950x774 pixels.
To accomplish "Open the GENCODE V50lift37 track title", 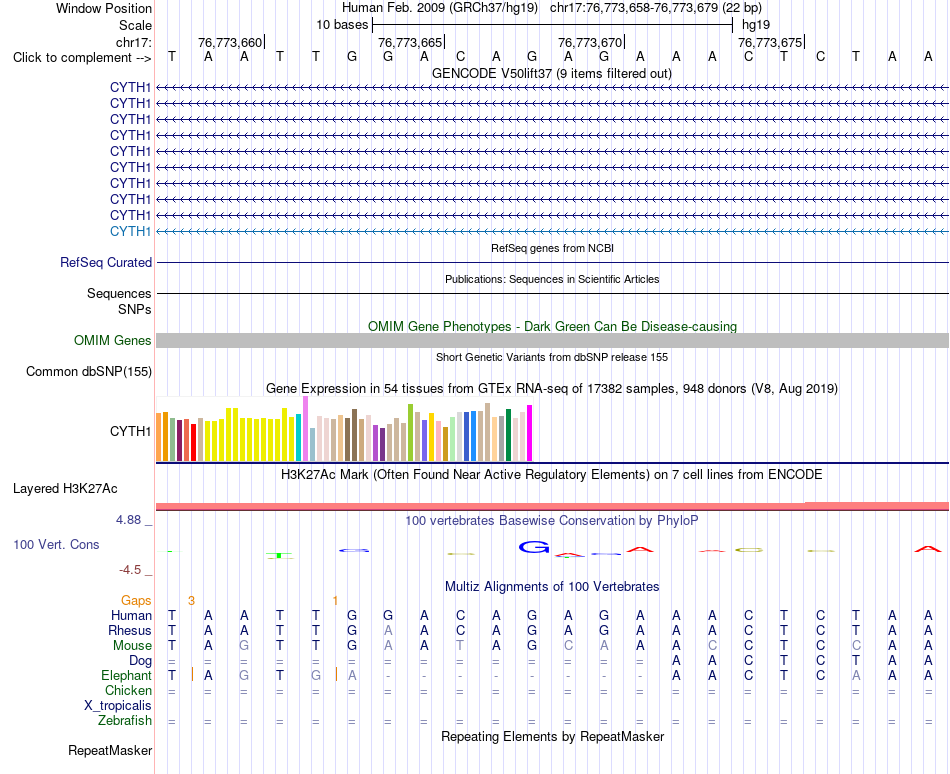I will pos(552,74).
